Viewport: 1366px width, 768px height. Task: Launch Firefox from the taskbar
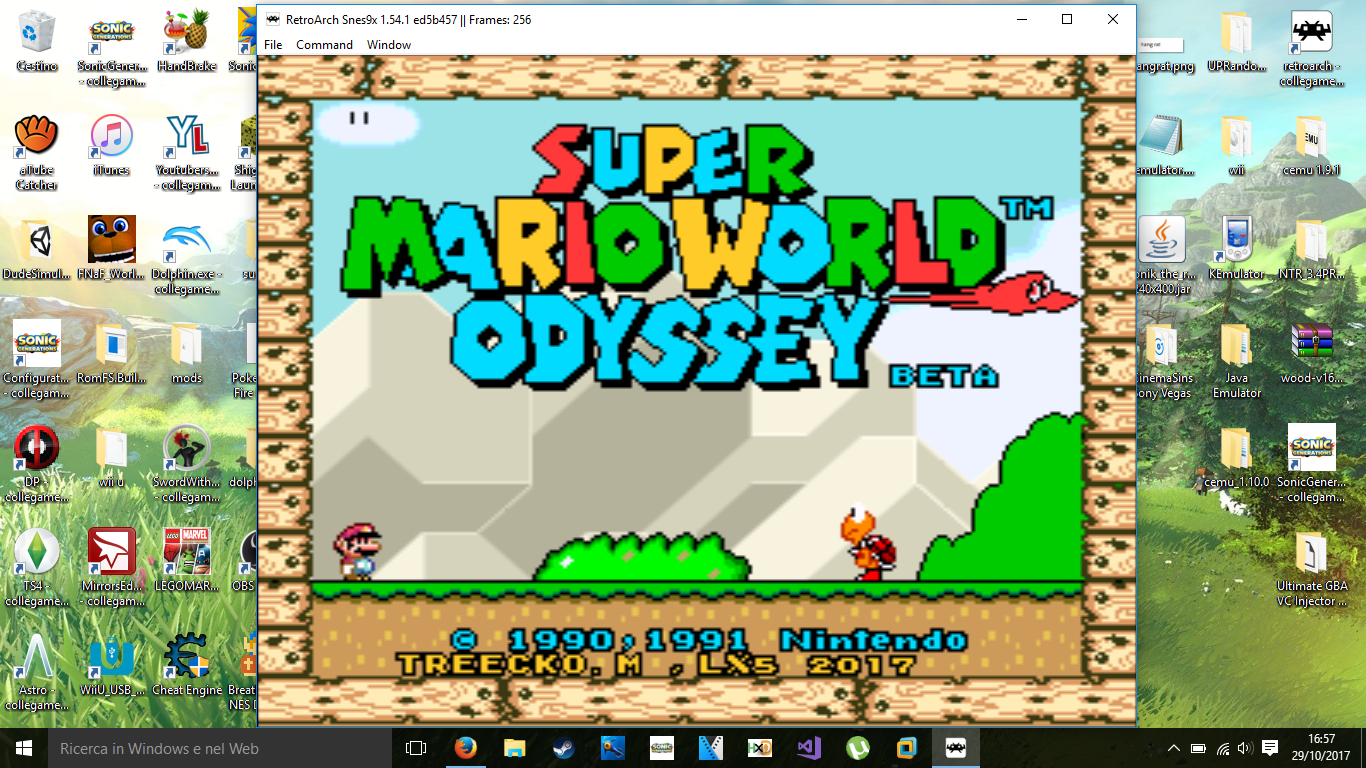pyautogui.click(x=465, y=748)
